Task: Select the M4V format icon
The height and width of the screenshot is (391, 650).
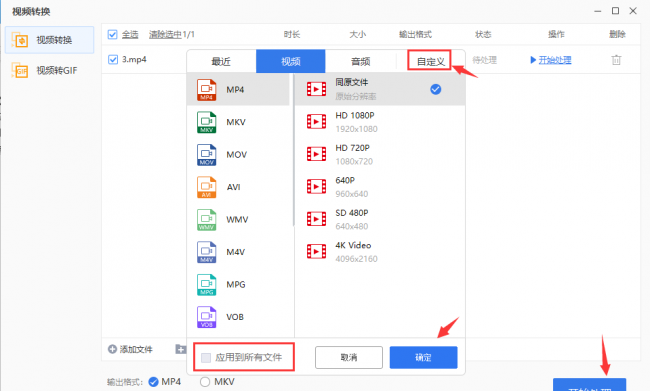Action: pos(206,252)
